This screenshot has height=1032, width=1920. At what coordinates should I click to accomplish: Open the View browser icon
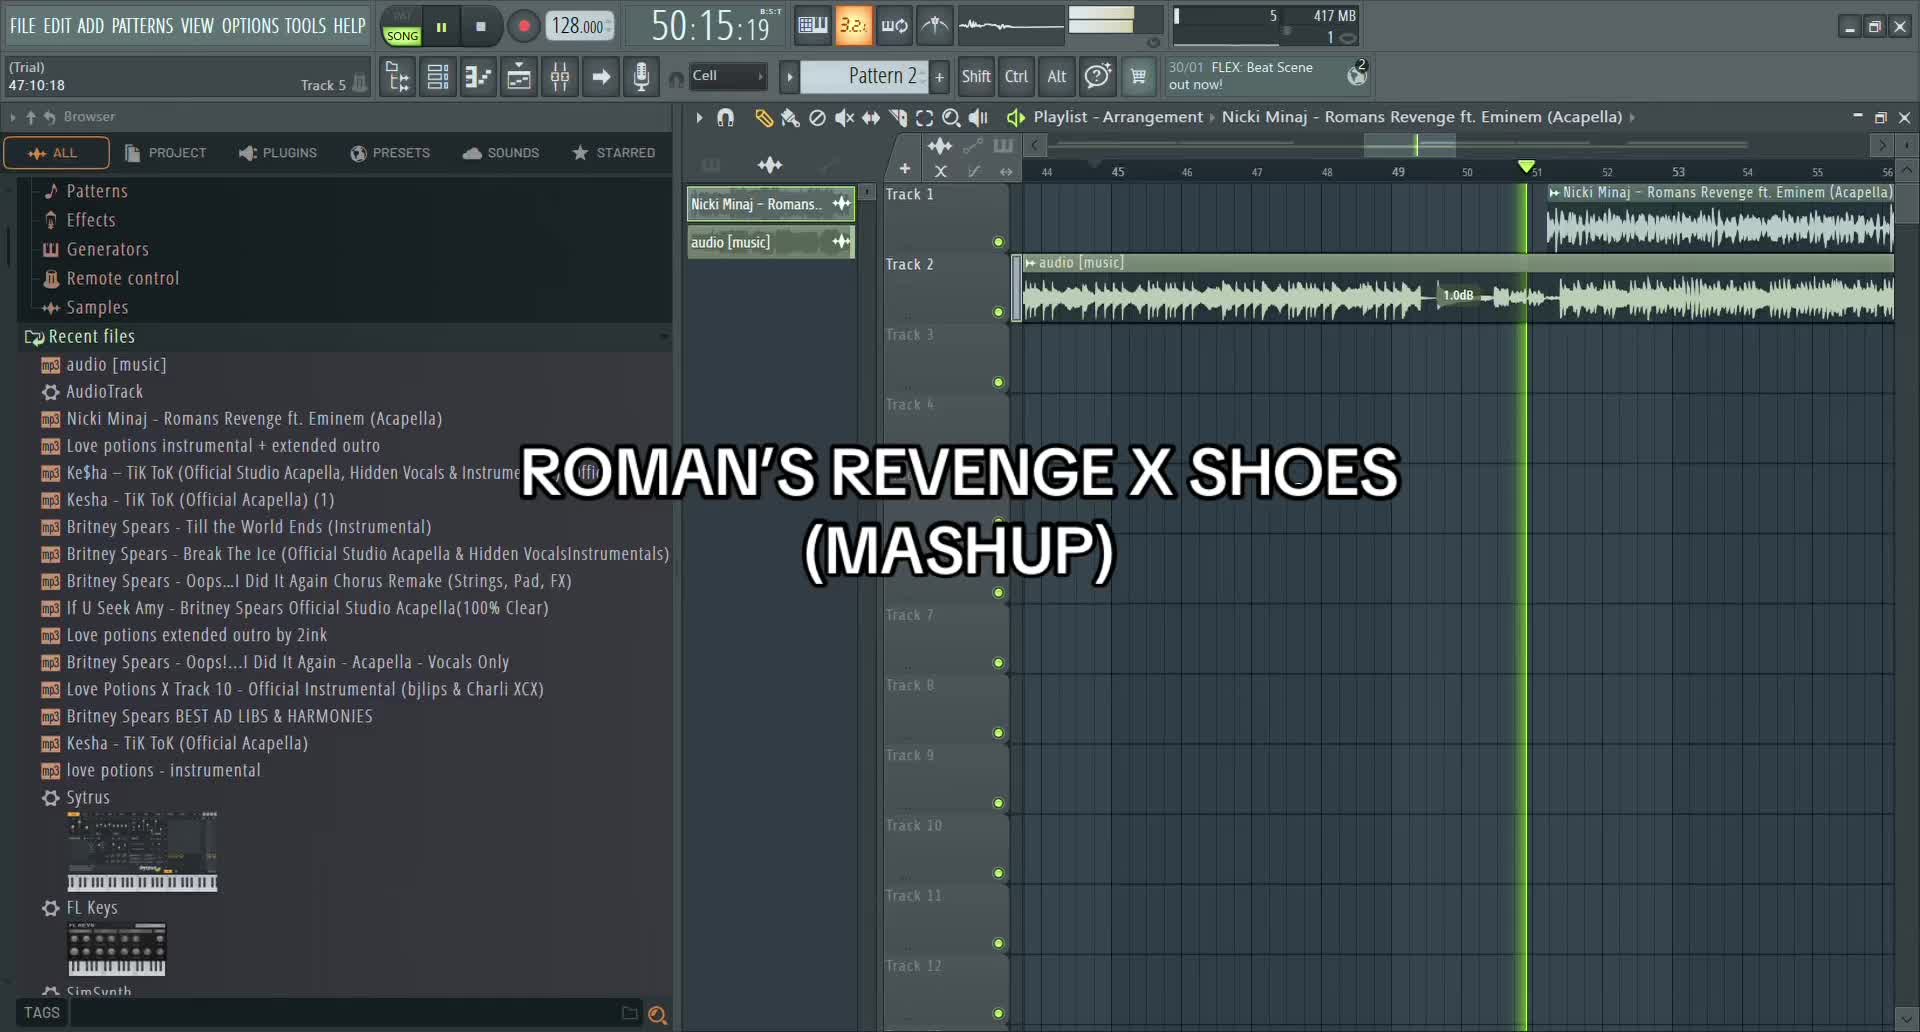click(x=397, y=77)
